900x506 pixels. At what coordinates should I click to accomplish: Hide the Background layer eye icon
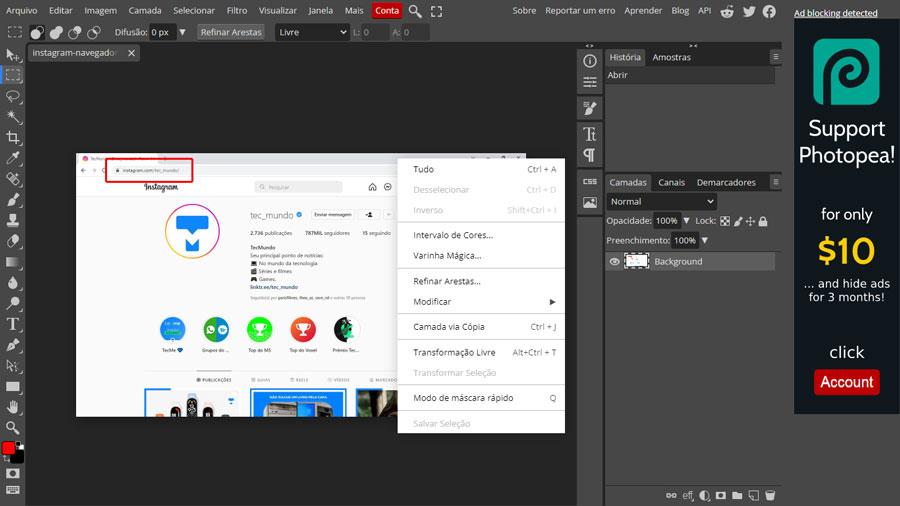(614, 262)
